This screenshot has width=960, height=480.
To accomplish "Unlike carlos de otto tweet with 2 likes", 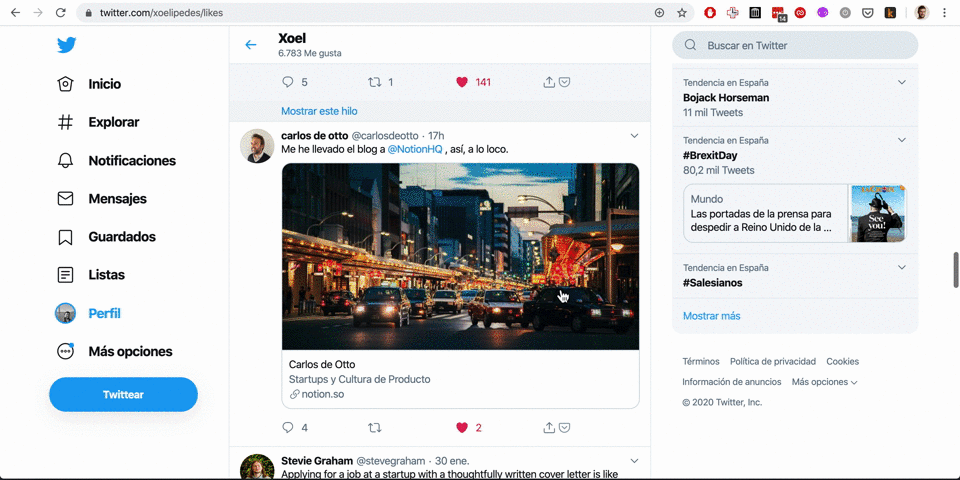I will pyautogui.click(x=462, y=427).
